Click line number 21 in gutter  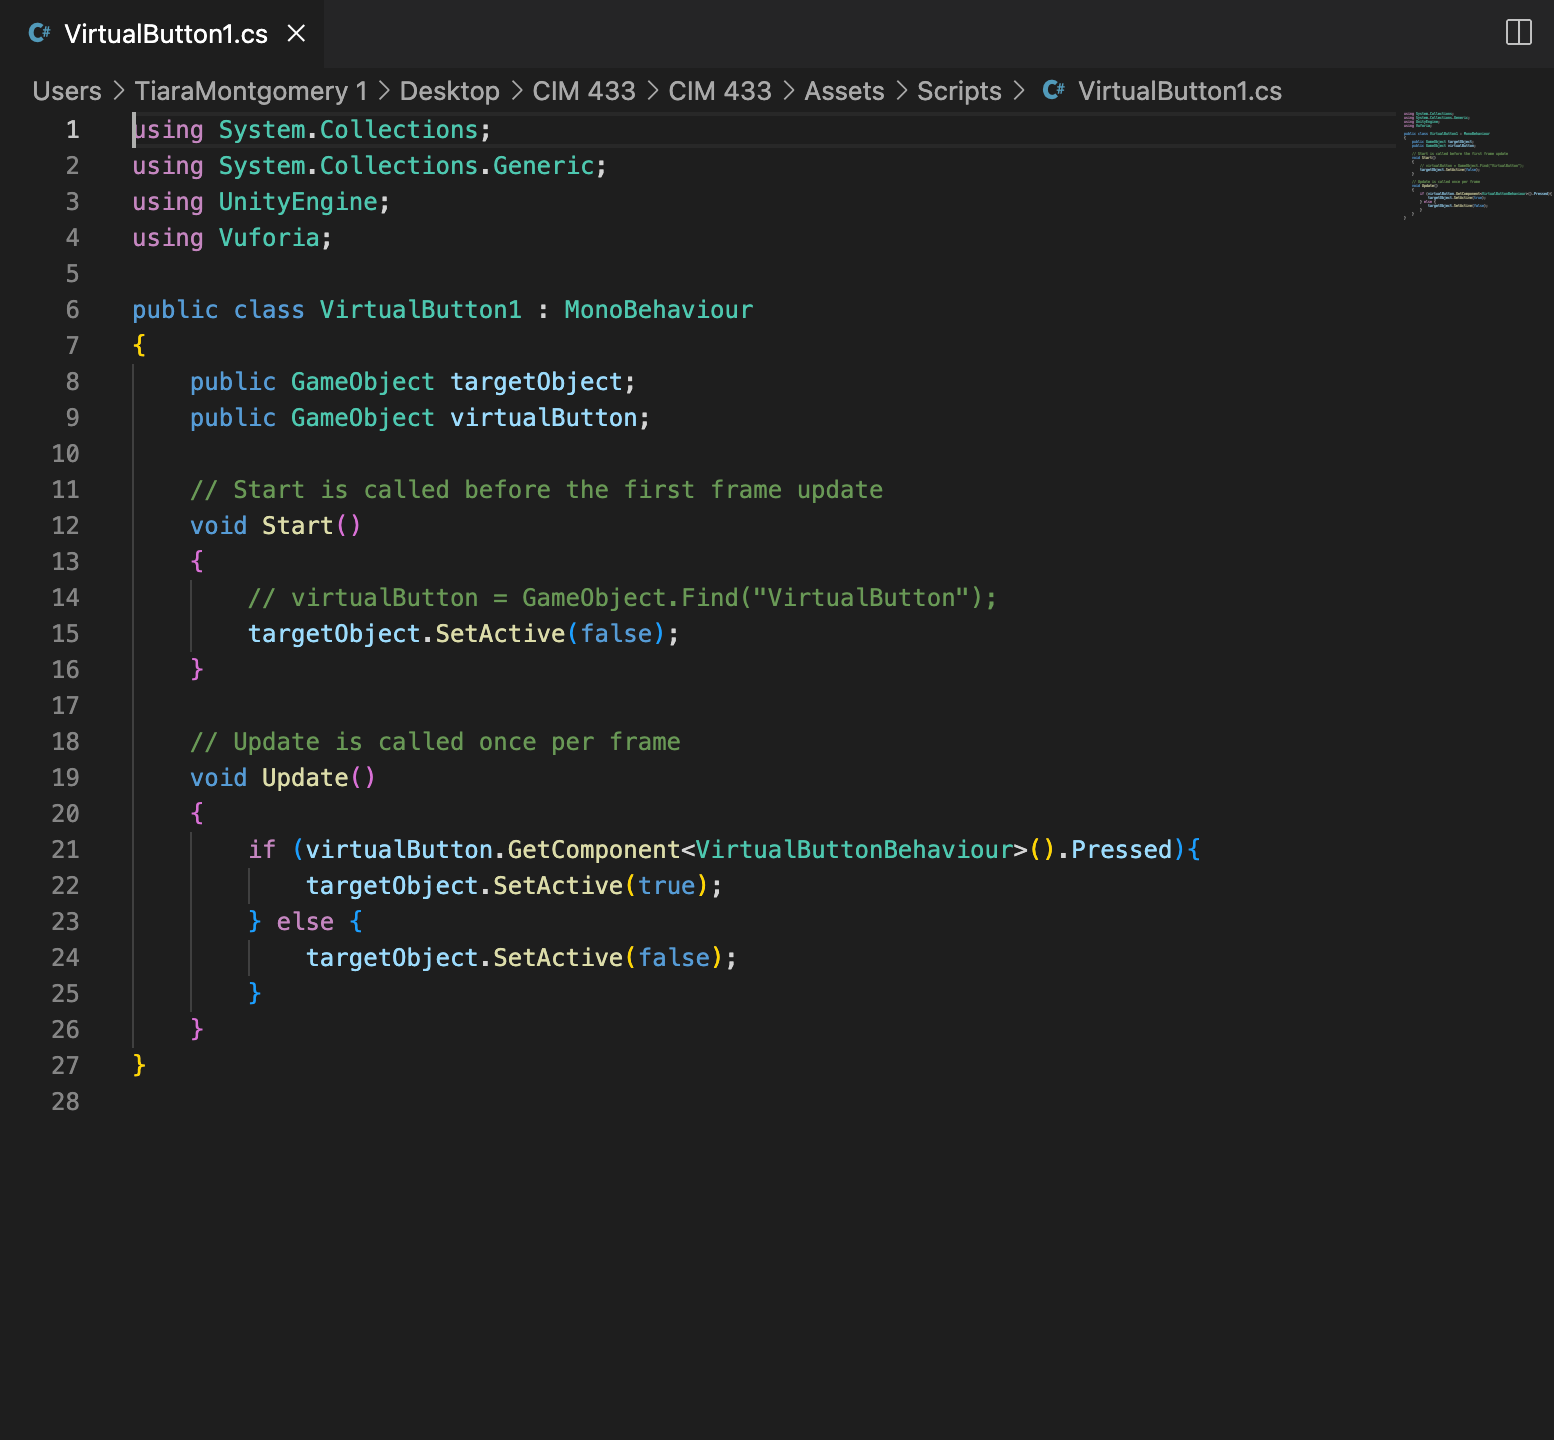click(65, 850)
